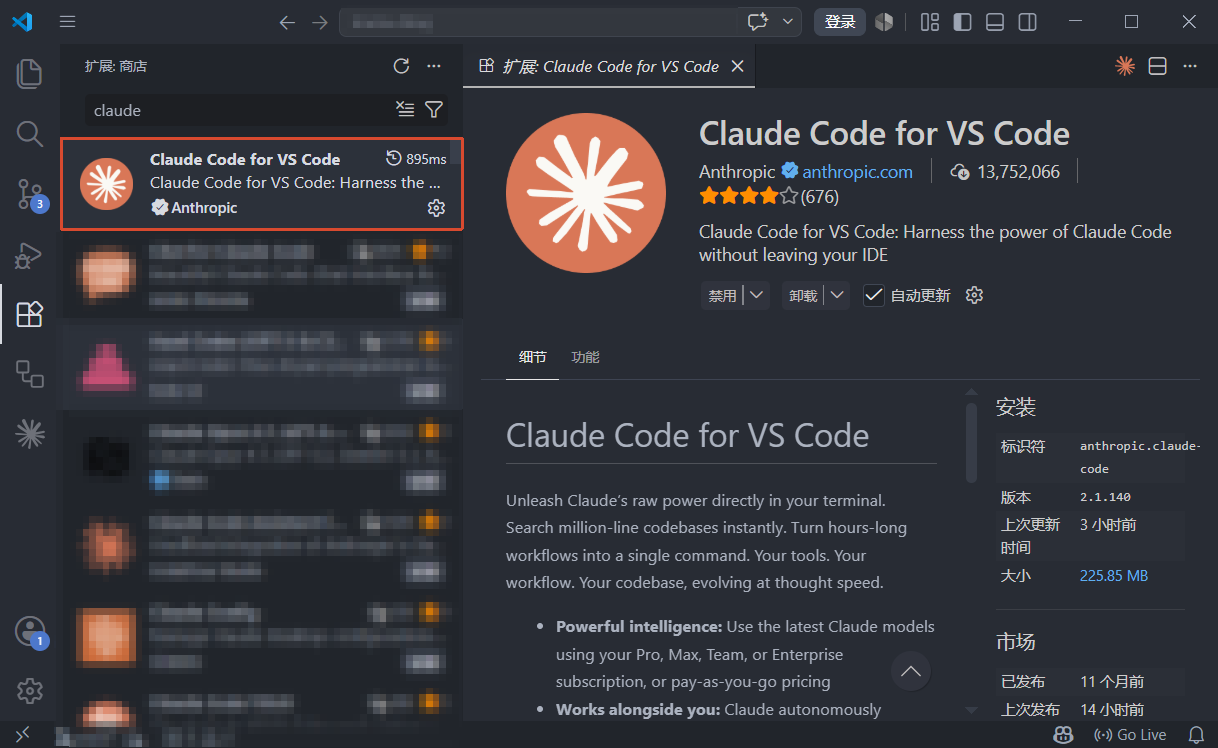The width and height of the screenshot is (1218, 748).
Task: Open the chat icon in title bar
Action: coord(758,21)
